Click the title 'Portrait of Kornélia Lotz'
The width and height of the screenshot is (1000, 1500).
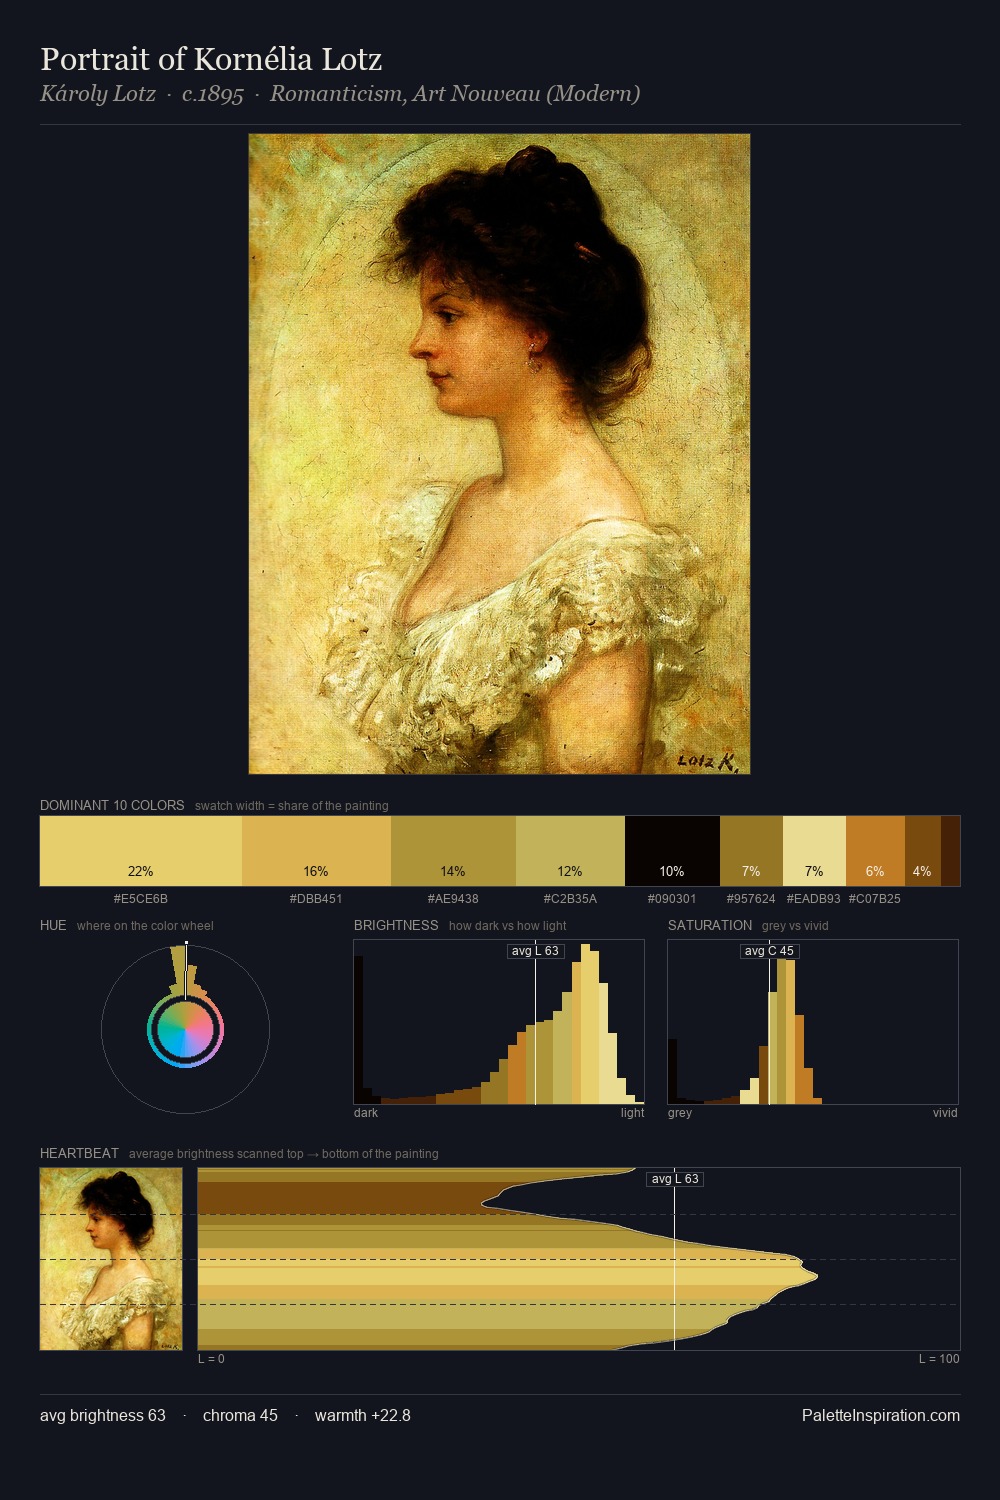click(x=211, y=59)
